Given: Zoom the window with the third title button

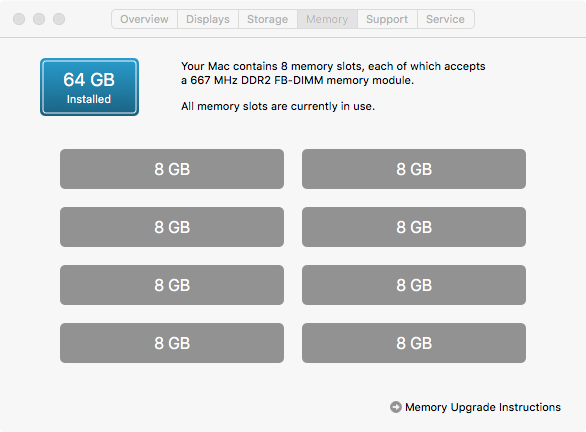Looking at the screenshot, I should coord(59,19).
